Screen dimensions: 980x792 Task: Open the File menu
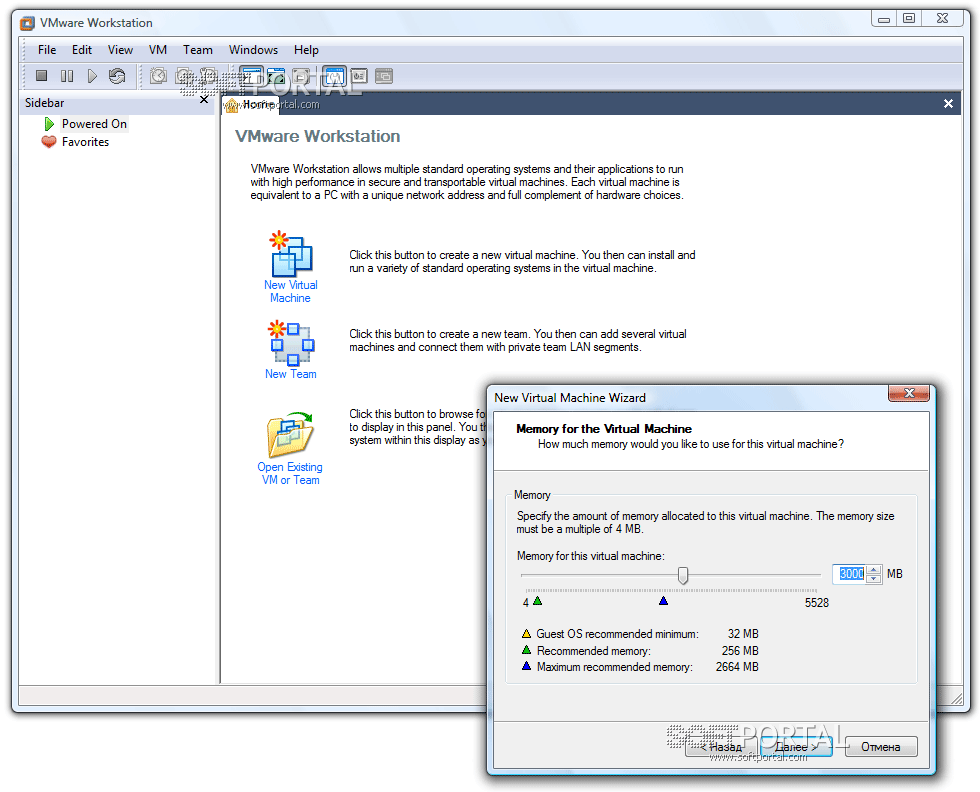(x=47, y=50)
